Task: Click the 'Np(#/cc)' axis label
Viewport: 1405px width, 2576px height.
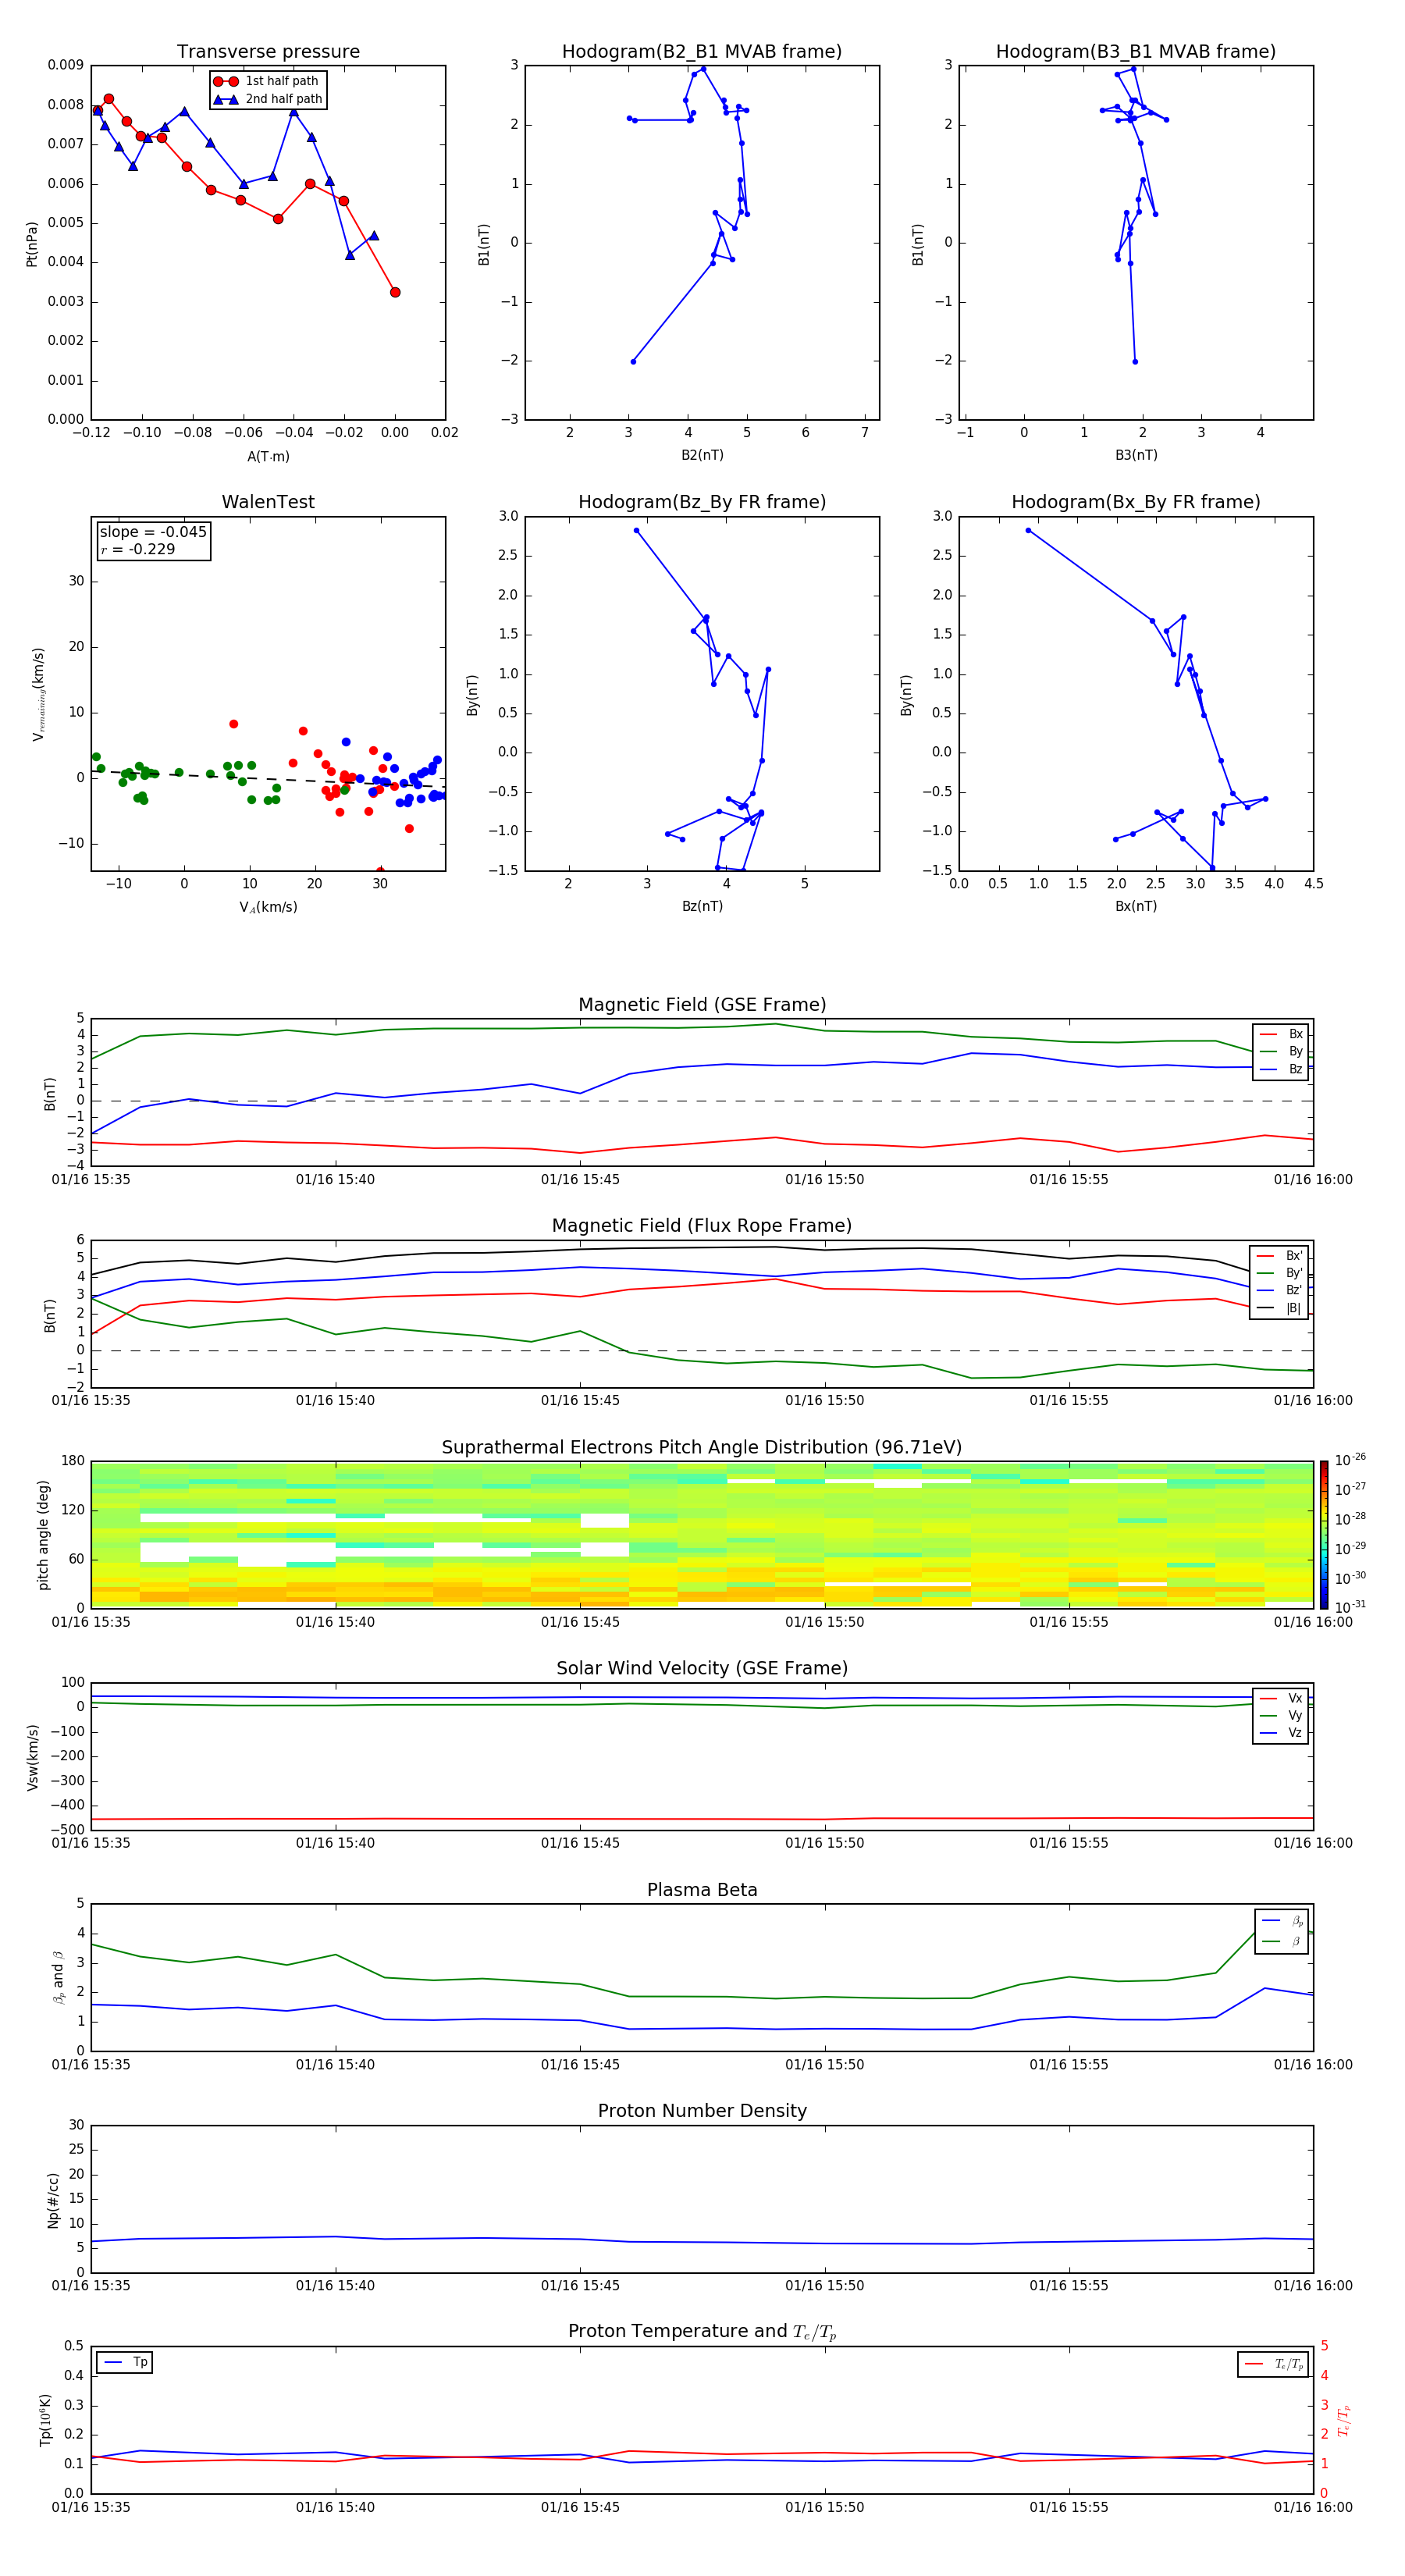Action: click(53, 2200)
